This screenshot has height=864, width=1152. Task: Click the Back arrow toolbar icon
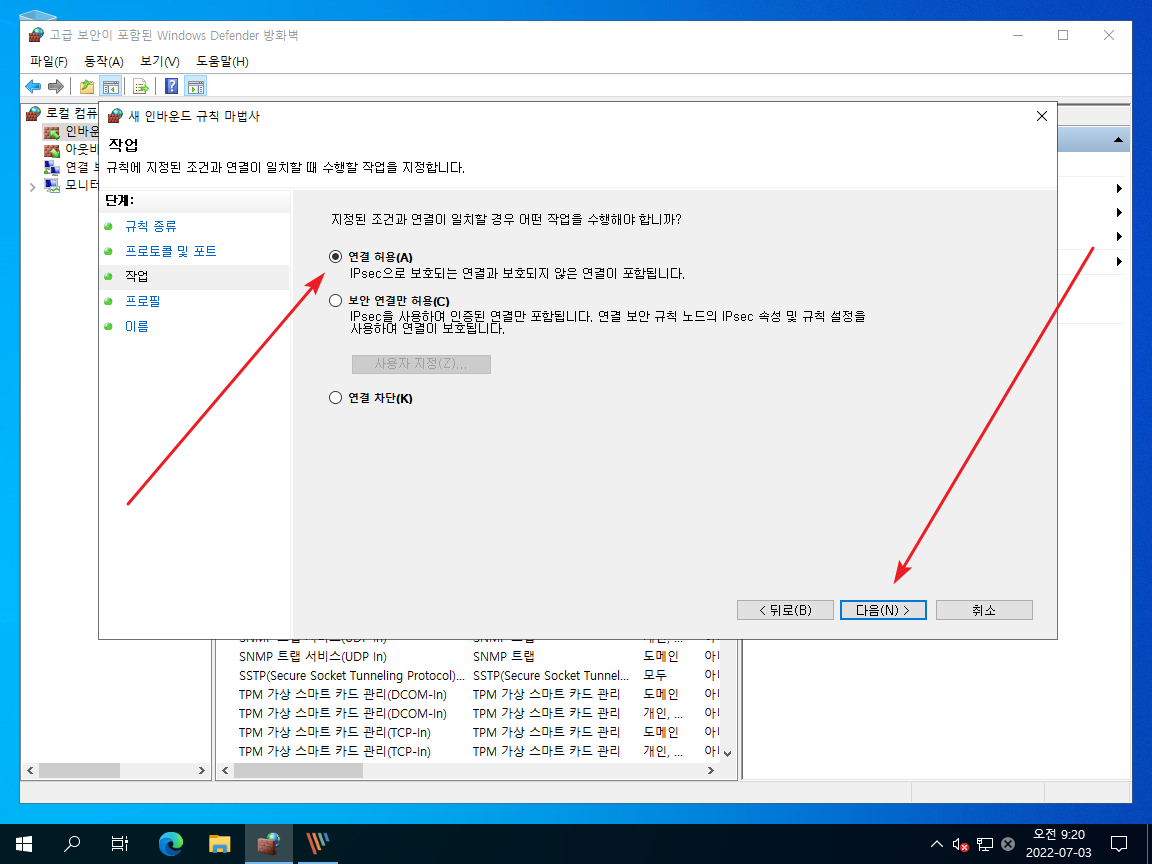[33, 87]
